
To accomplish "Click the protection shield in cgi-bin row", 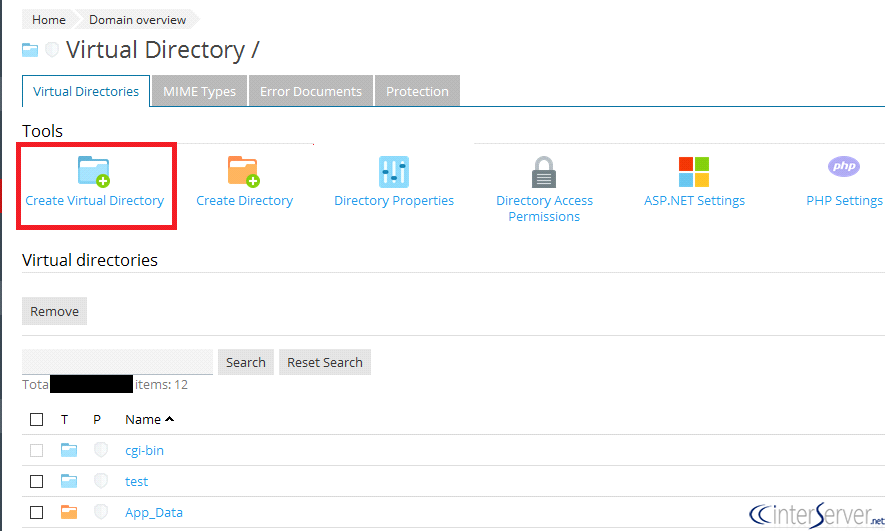I will pyautogui.click(x=101, y=450).
